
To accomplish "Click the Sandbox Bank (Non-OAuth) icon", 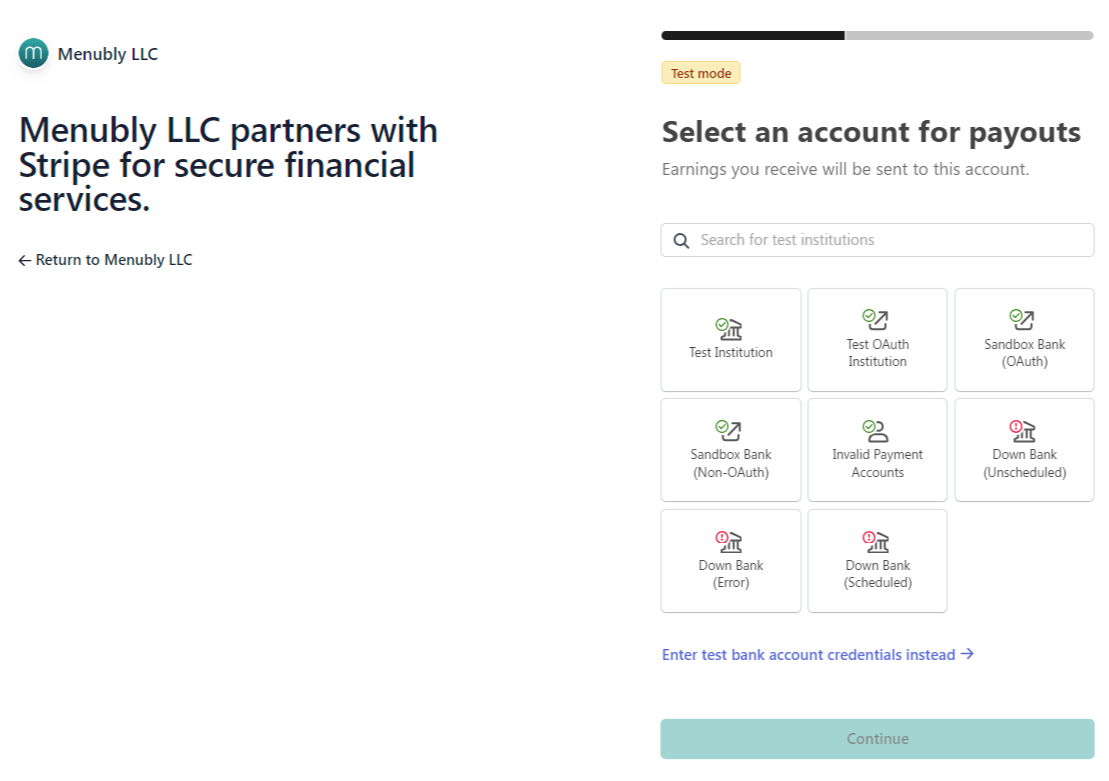I will tap(730, 431).
